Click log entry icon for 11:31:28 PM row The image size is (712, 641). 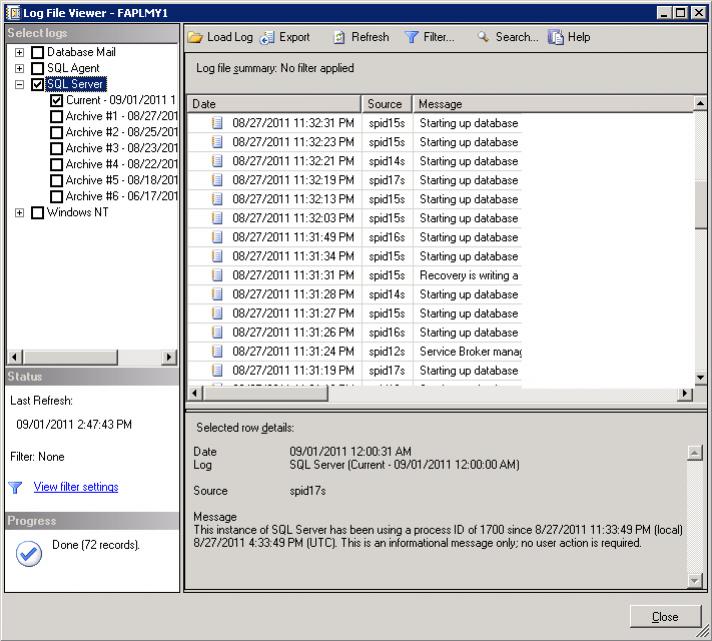[218, 294]
